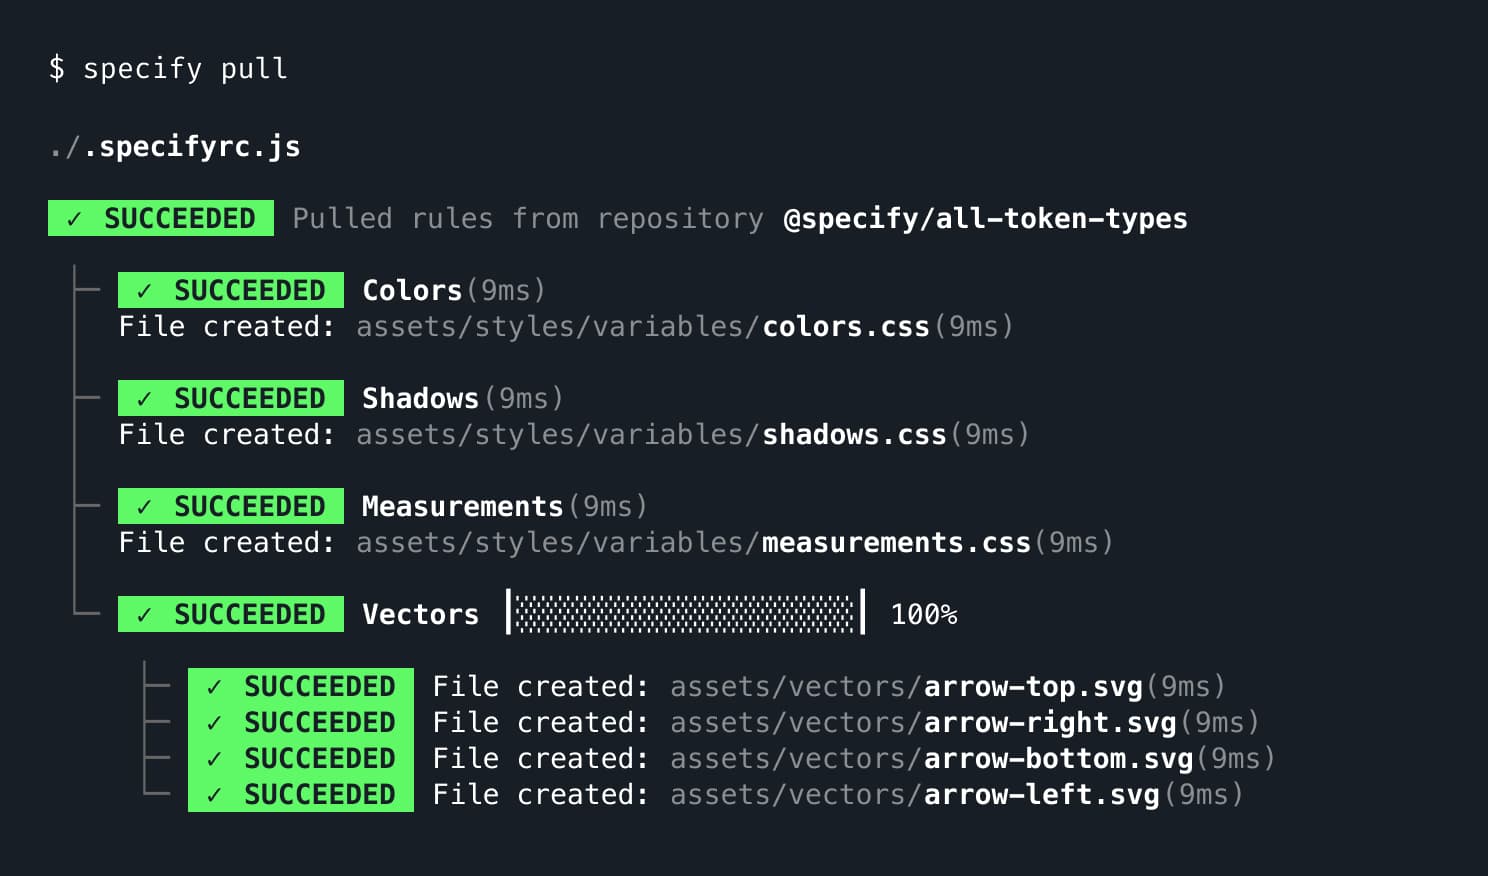The width and height of the screenshot is (1488, 876).
Task: Click the arrow-right.svg file path
Action: click(x=923, y=723)
